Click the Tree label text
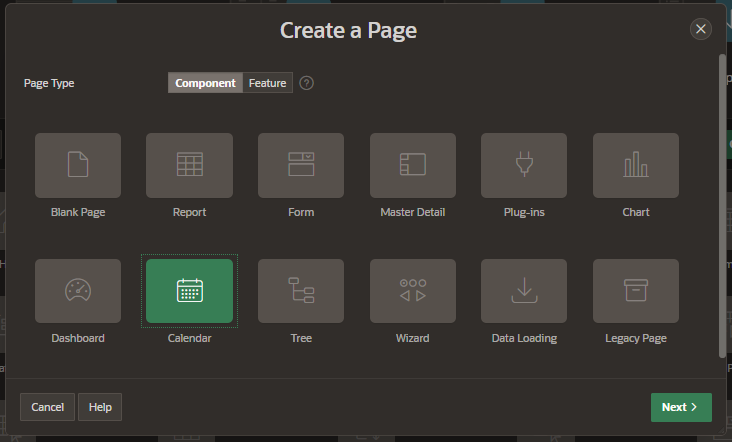The width and height of the screenshot is (732, 442). [301, 338]
